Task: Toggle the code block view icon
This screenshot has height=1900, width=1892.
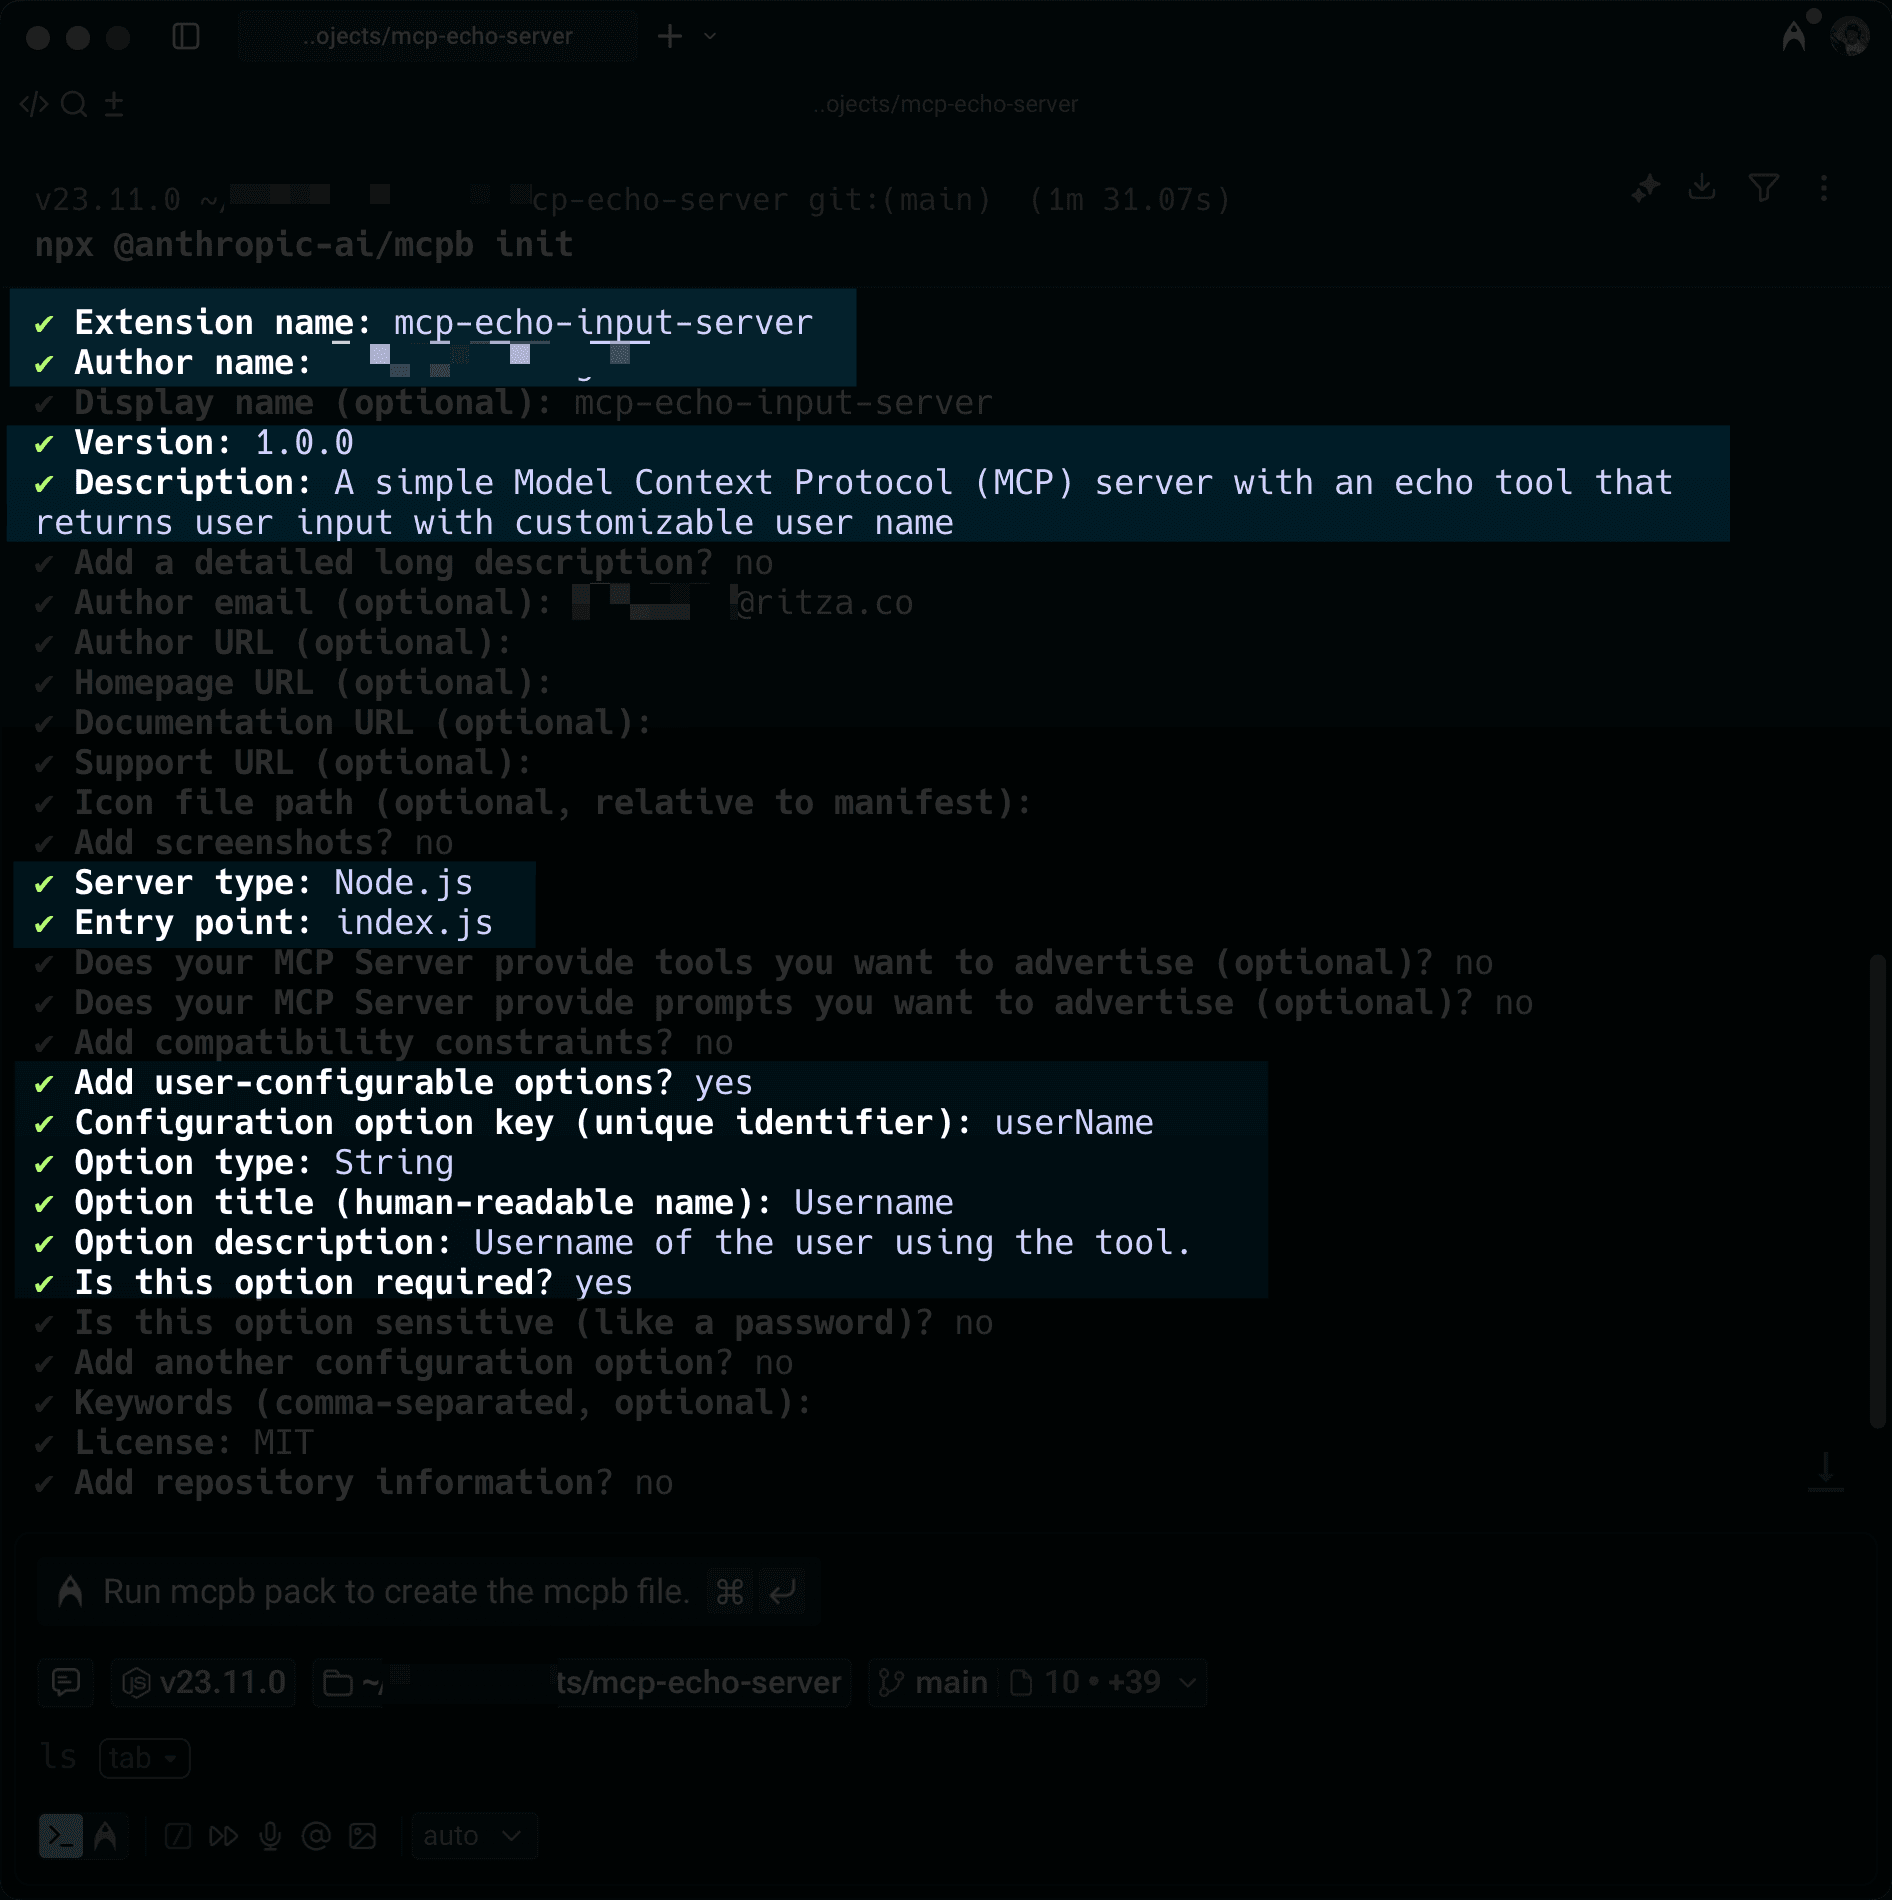Action: pyautogui.click(x=36, y=103)
